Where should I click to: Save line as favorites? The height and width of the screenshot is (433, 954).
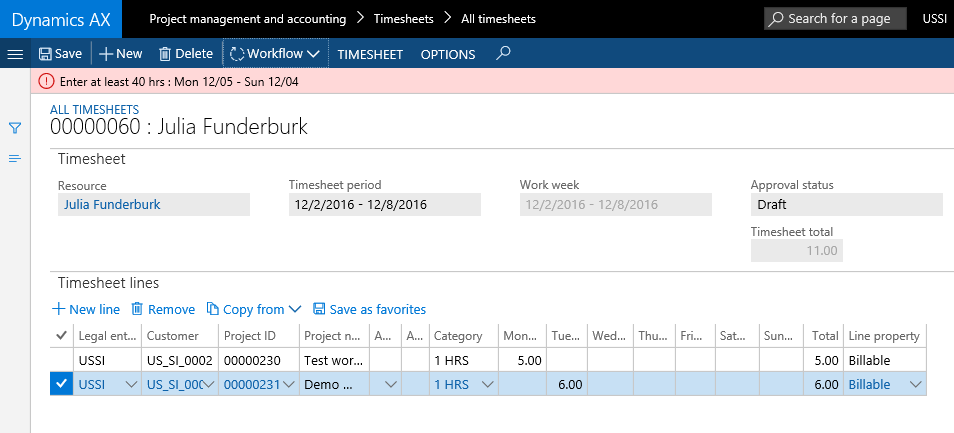point(369,310)
